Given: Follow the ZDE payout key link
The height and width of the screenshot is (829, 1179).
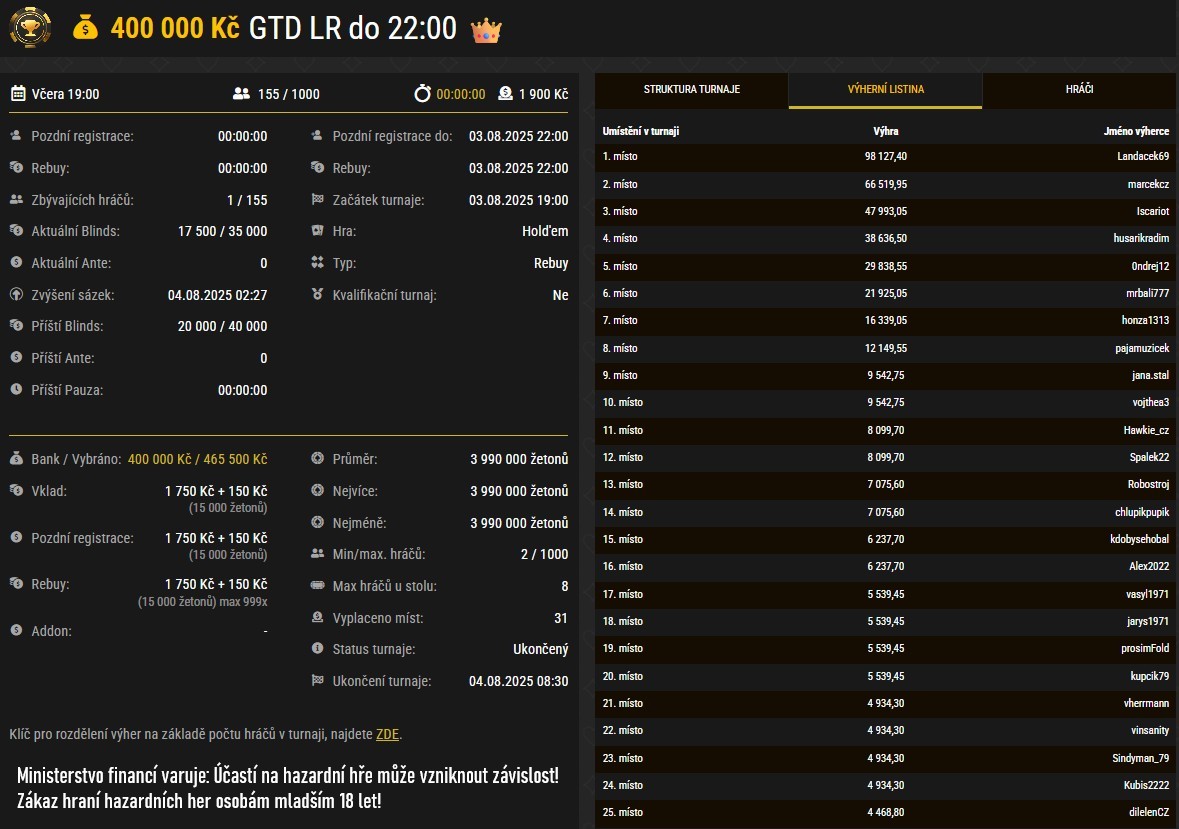Looking at the screenshot, I should pos(387,735).
